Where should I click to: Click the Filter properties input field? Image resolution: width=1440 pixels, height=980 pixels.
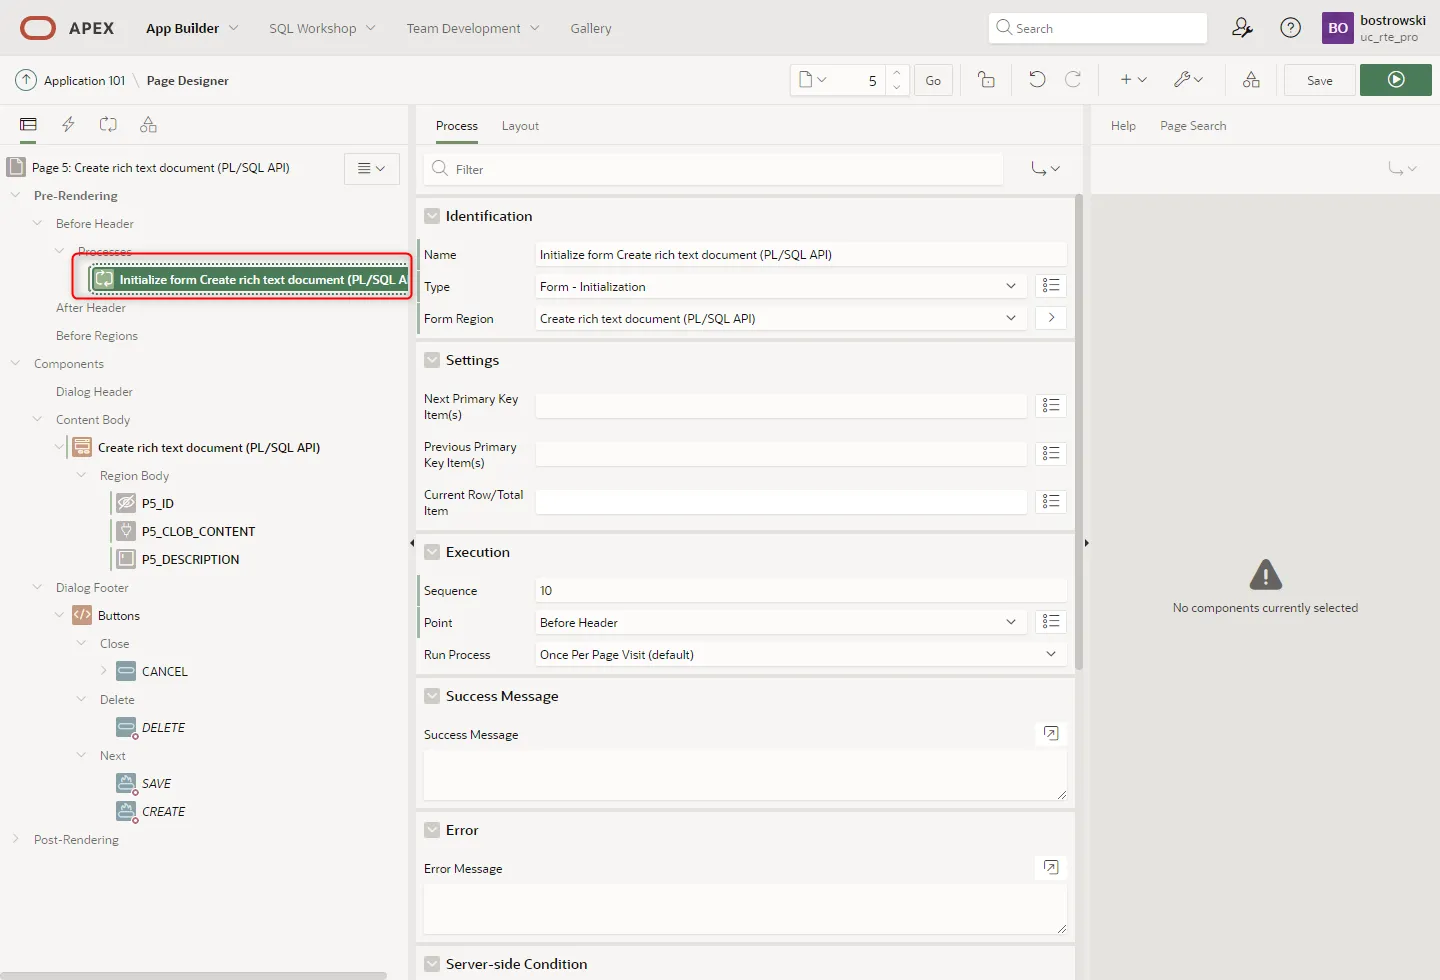(x=725, y=170)
